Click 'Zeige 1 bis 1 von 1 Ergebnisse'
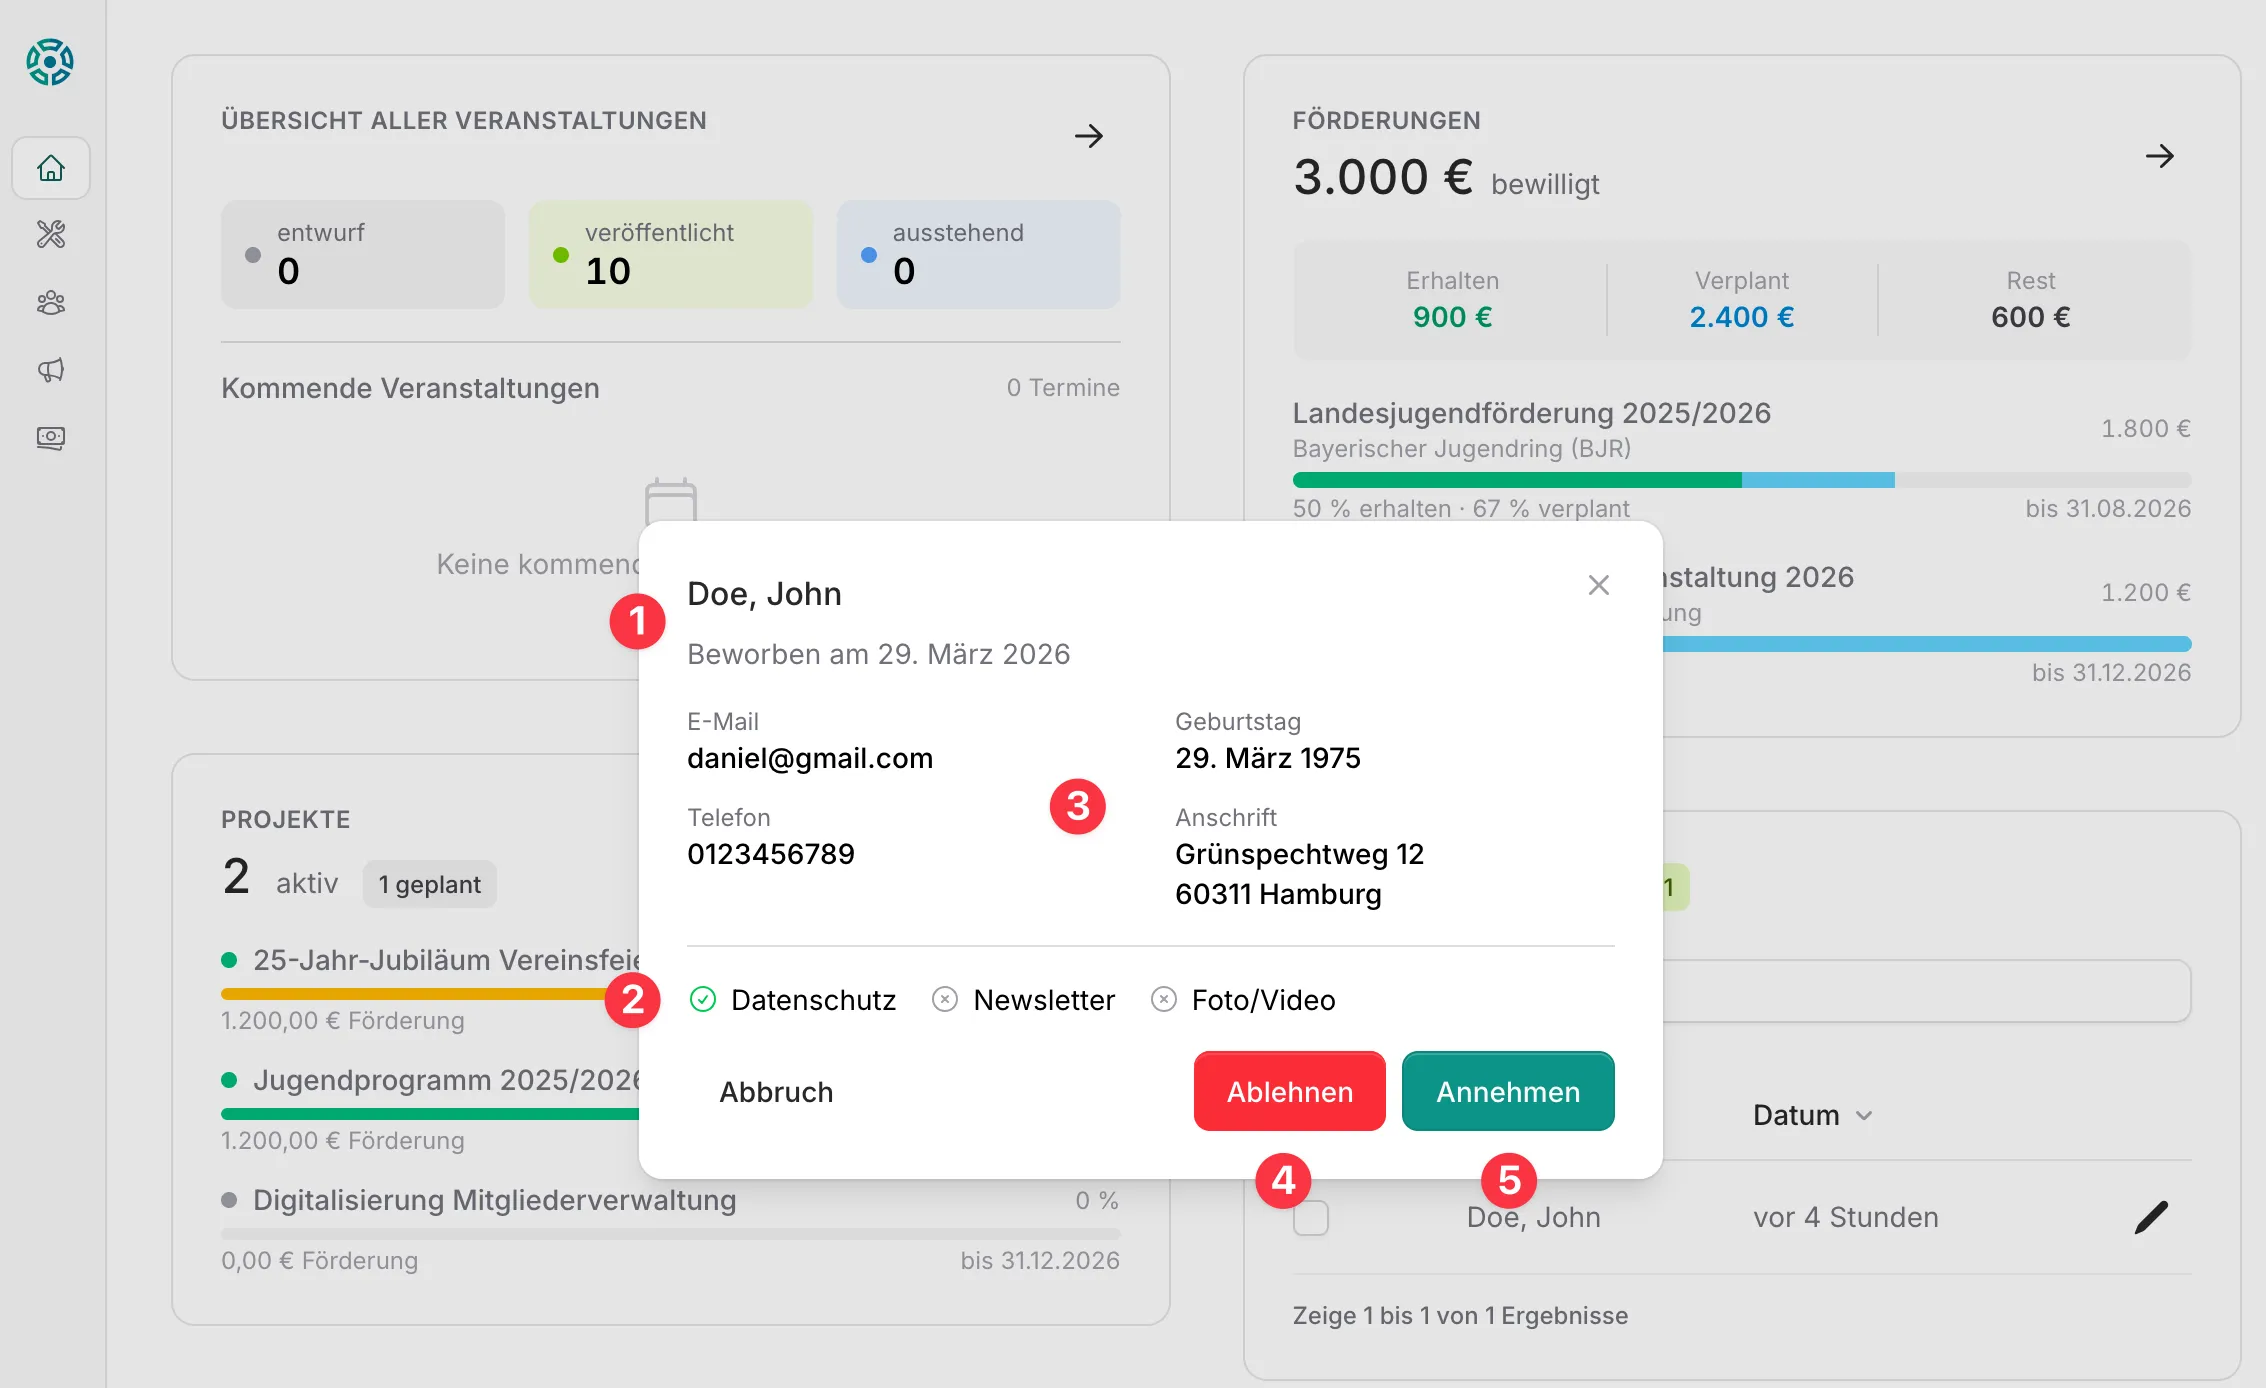 1460,1315
